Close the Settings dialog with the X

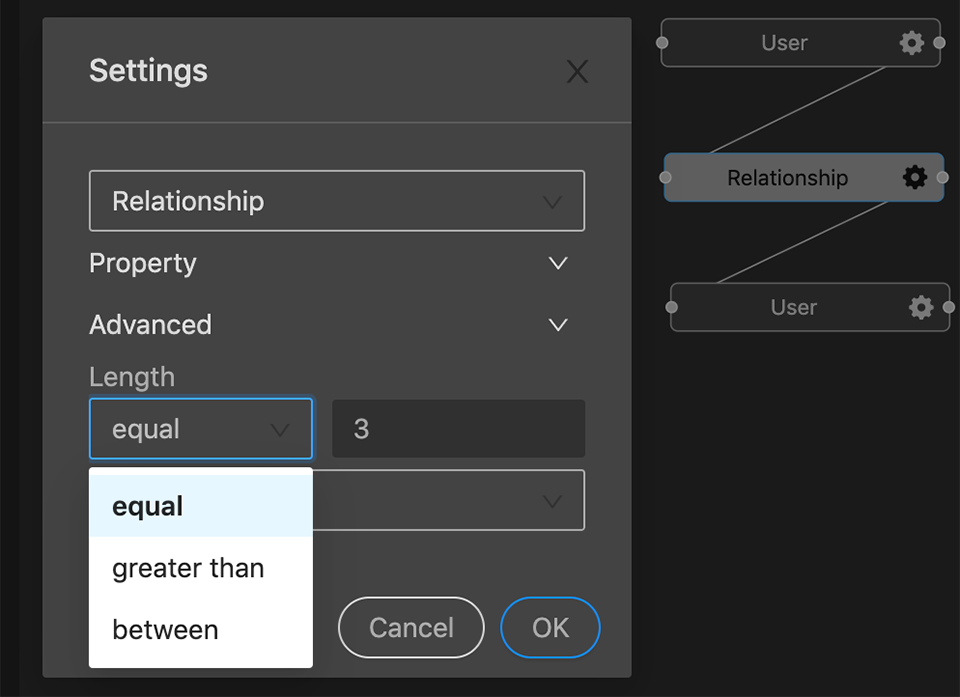577,71
